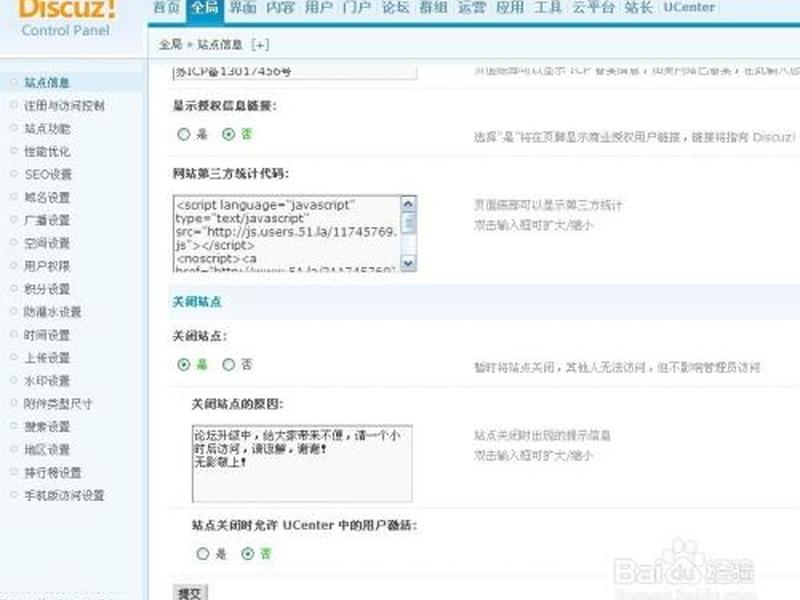800x600 pixels.
Task: Open the 论坛 top menu tab
Action: pos(395,8)
